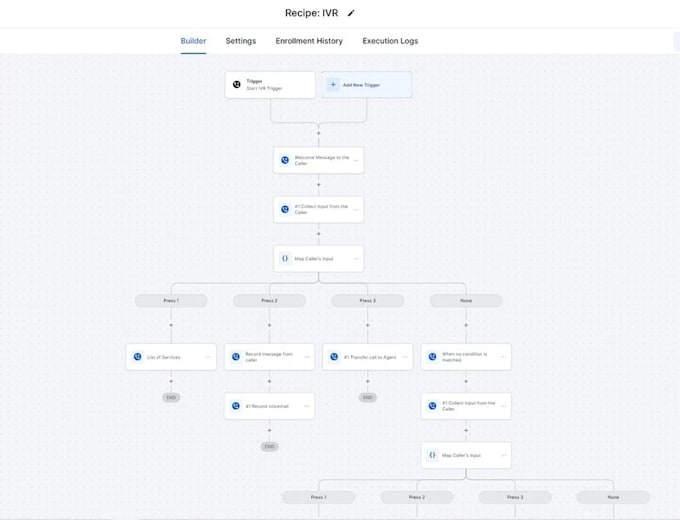Add a step above Transfer call to Agent
The image size is (680, 520).
[x=368, y=325]
